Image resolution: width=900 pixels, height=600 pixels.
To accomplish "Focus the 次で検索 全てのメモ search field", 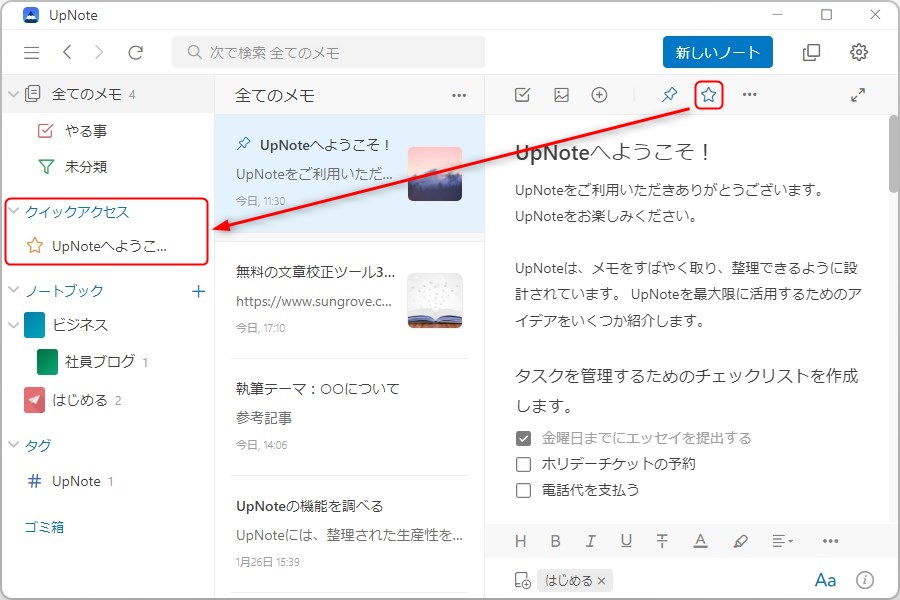I will coord(328,52).
